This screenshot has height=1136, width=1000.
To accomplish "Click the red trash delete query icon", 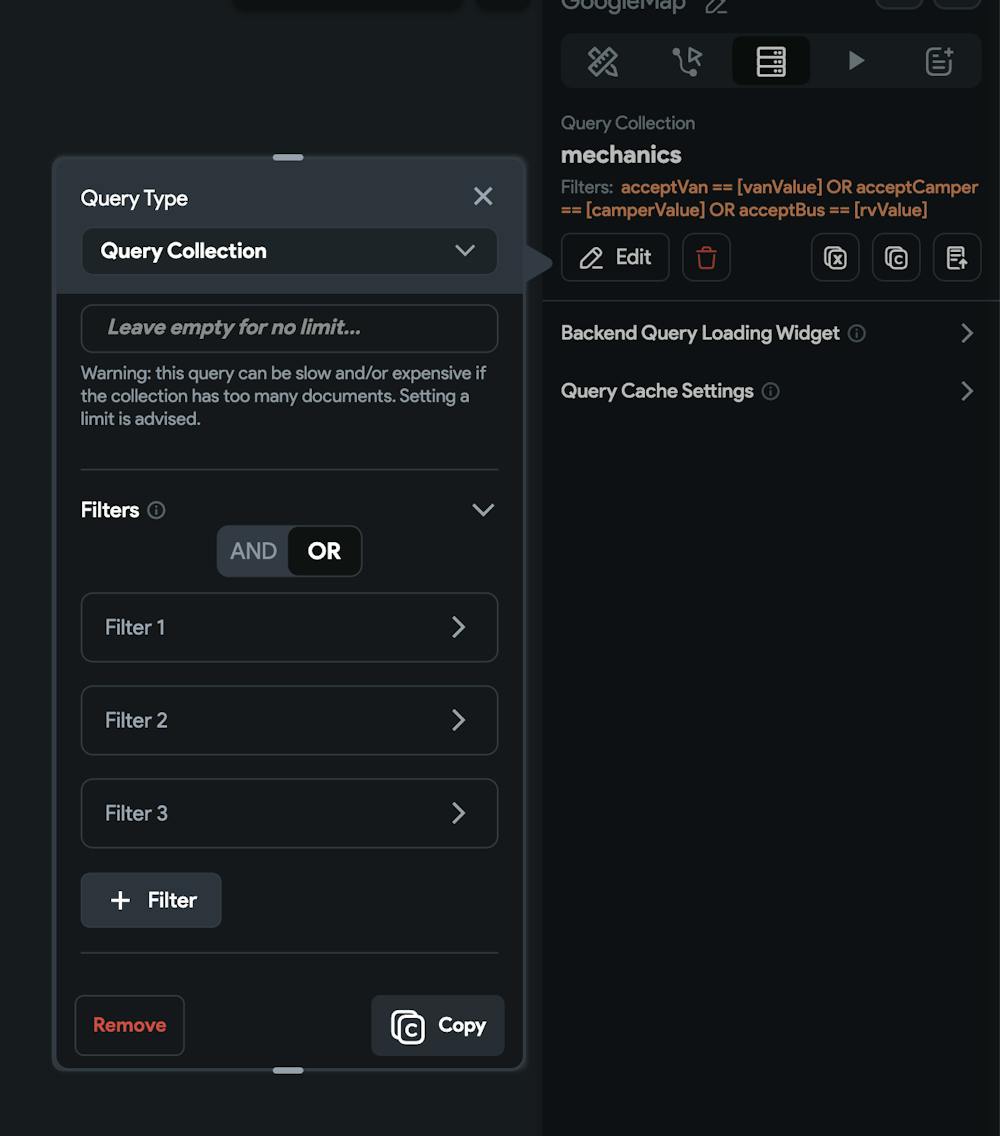I will coord(707,258).
